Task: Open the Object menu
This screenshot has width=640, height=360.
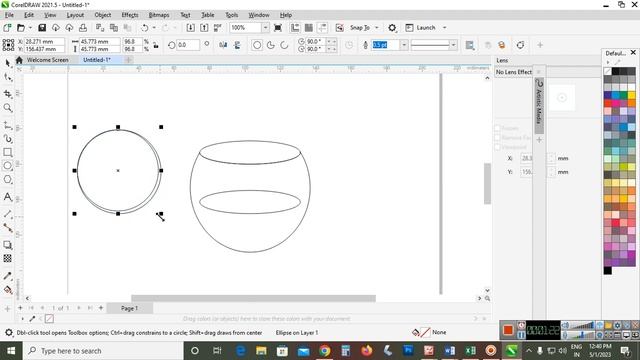Action: (x=102, y=15)
